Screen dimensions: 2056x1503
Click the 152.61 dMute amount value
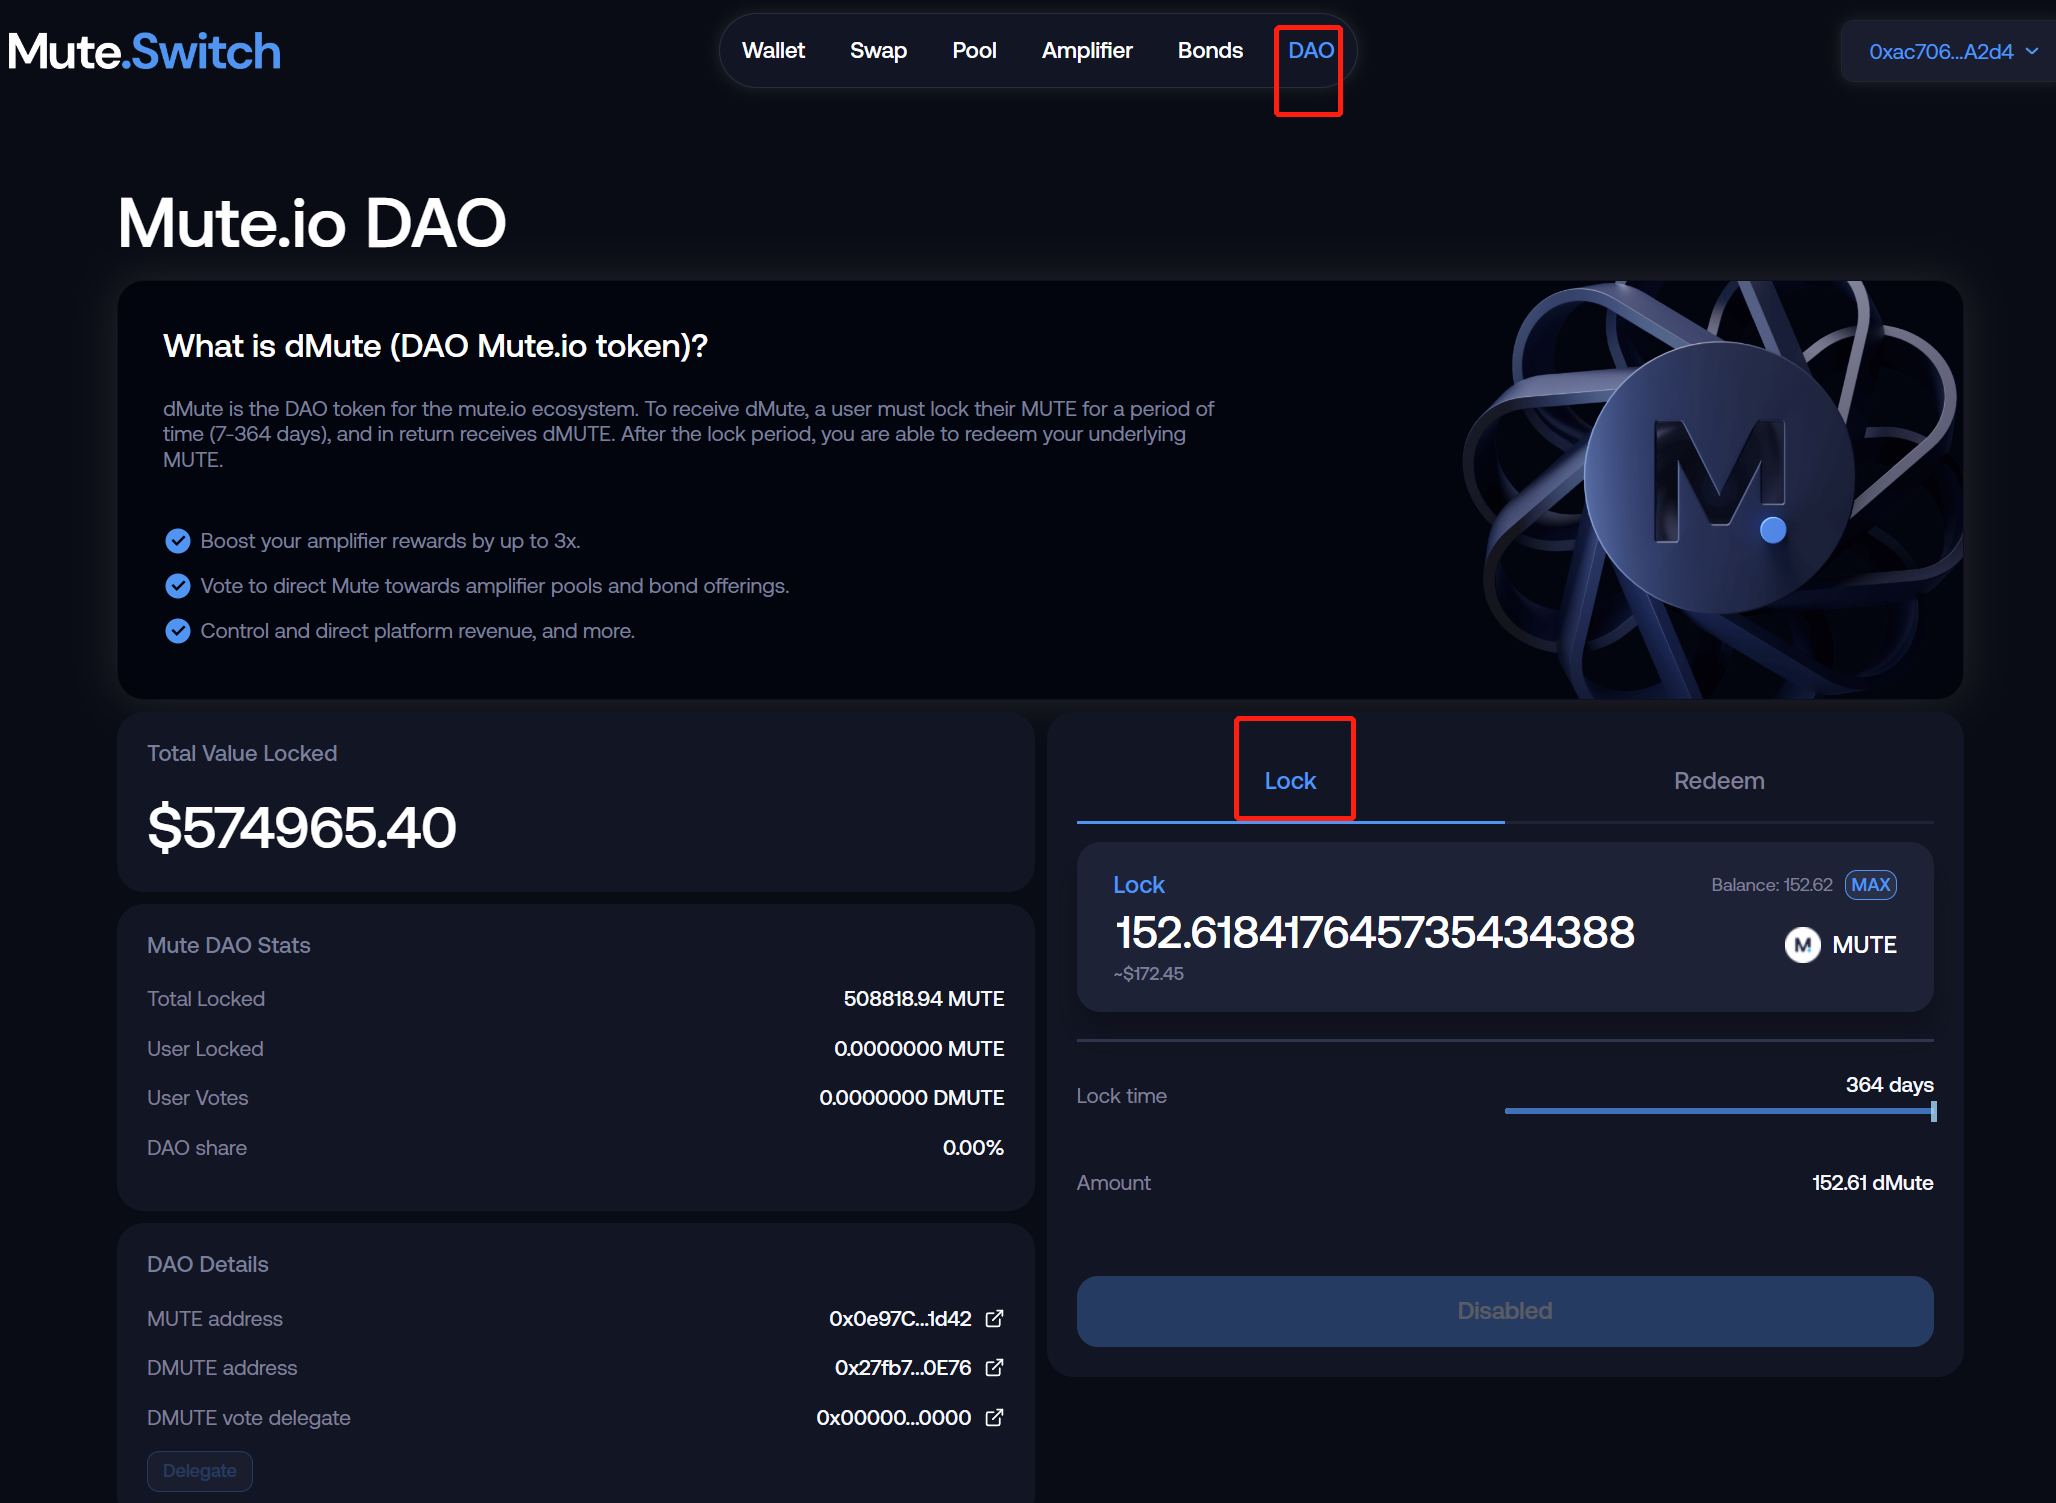(1872, 1182)
